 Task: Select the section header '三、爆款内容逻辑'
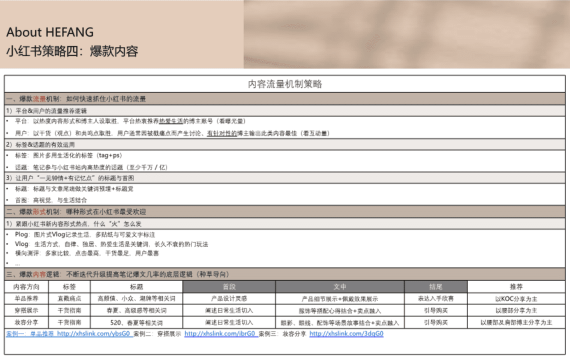tap(285, 274)
